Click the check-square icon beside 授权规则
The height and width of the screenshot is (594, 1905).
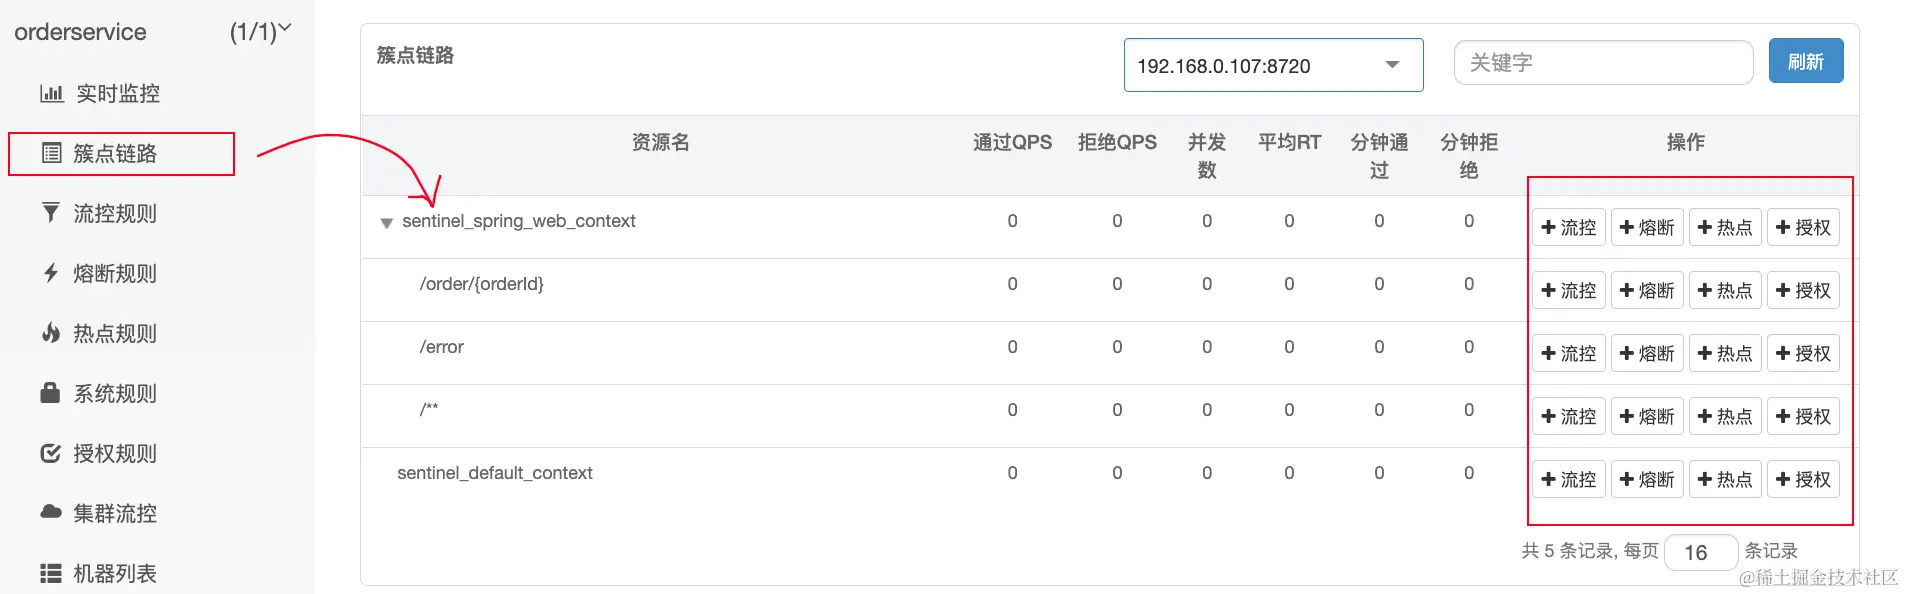click(x=50, y=453)
